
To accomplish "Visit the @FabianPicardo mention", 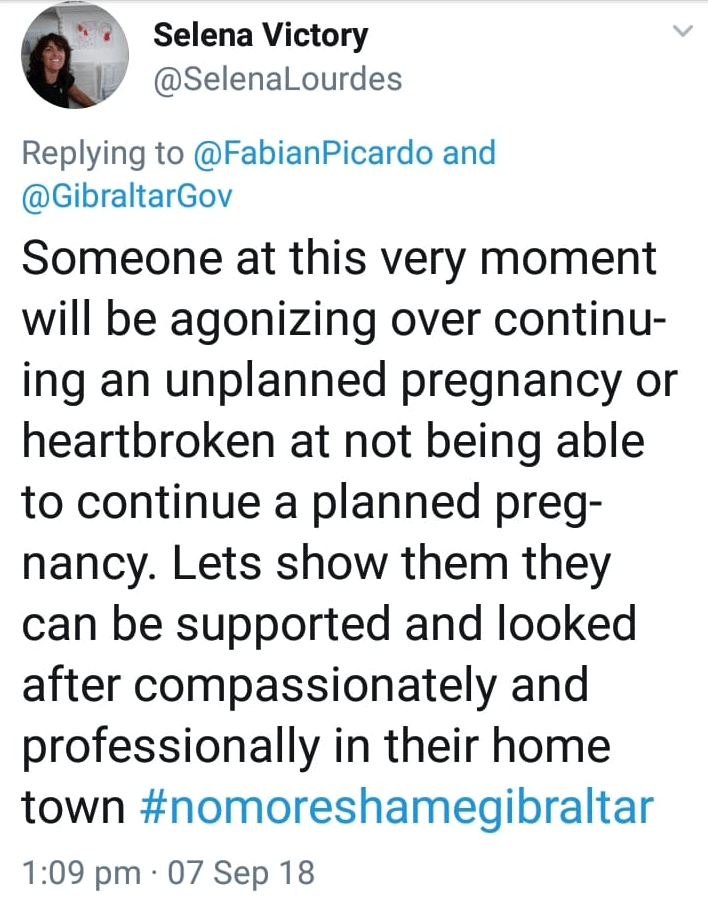I will (314, 153).
